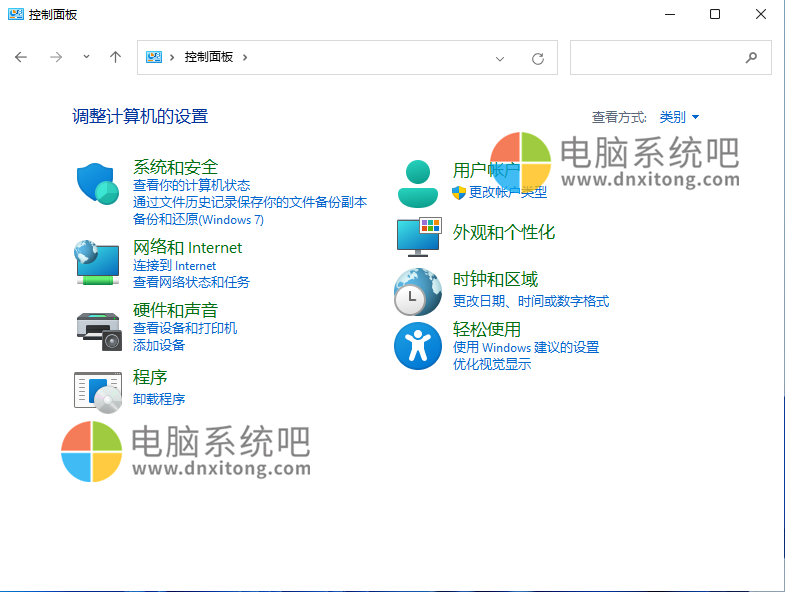Click the Control Panel icon in address bar

click(154, 57)
